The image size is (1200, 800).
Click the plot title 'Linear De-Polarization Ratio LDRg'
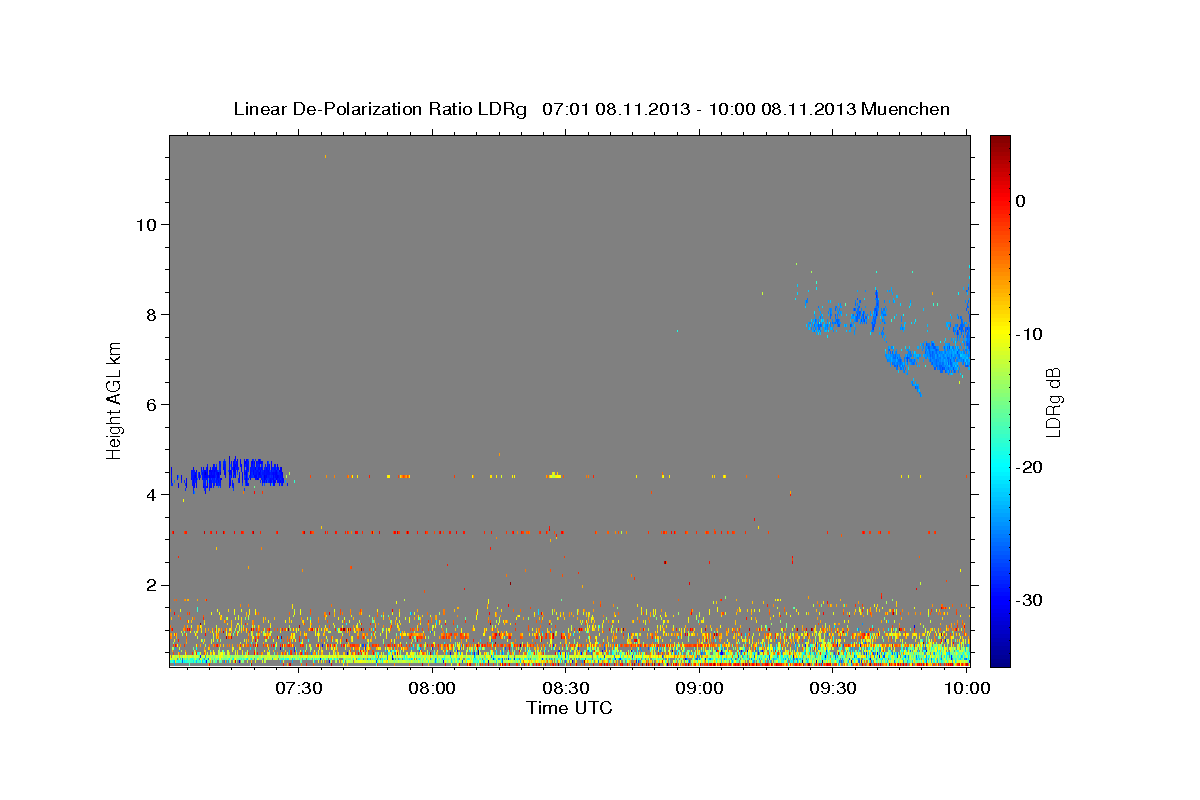[x=379, y=109]
